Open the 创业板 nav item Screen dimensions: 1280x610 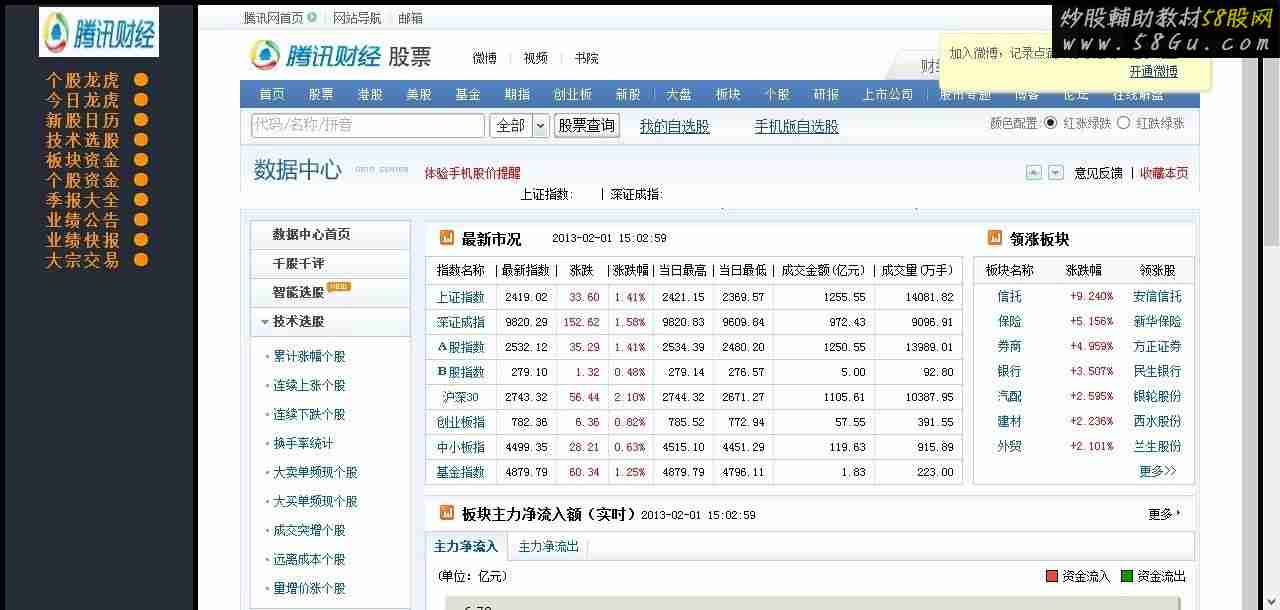(573, 94)
